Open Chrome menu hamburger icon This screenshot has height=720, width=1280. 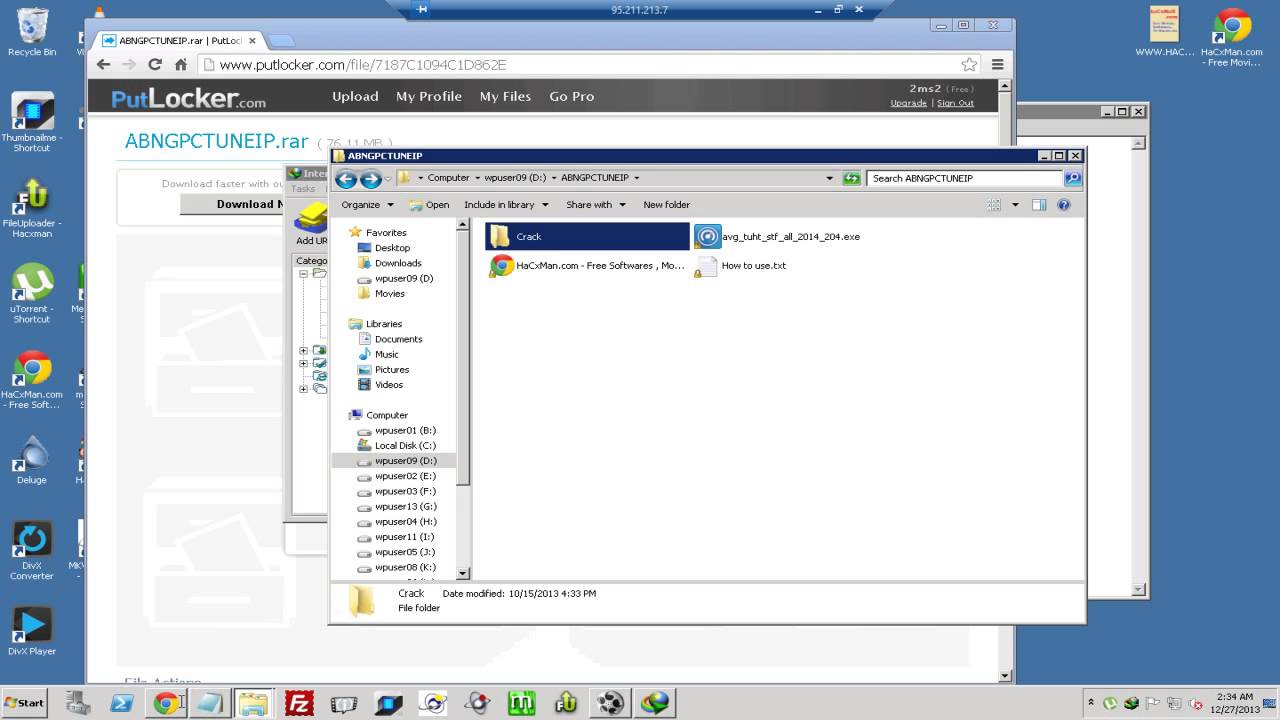[x=997, y=64]
